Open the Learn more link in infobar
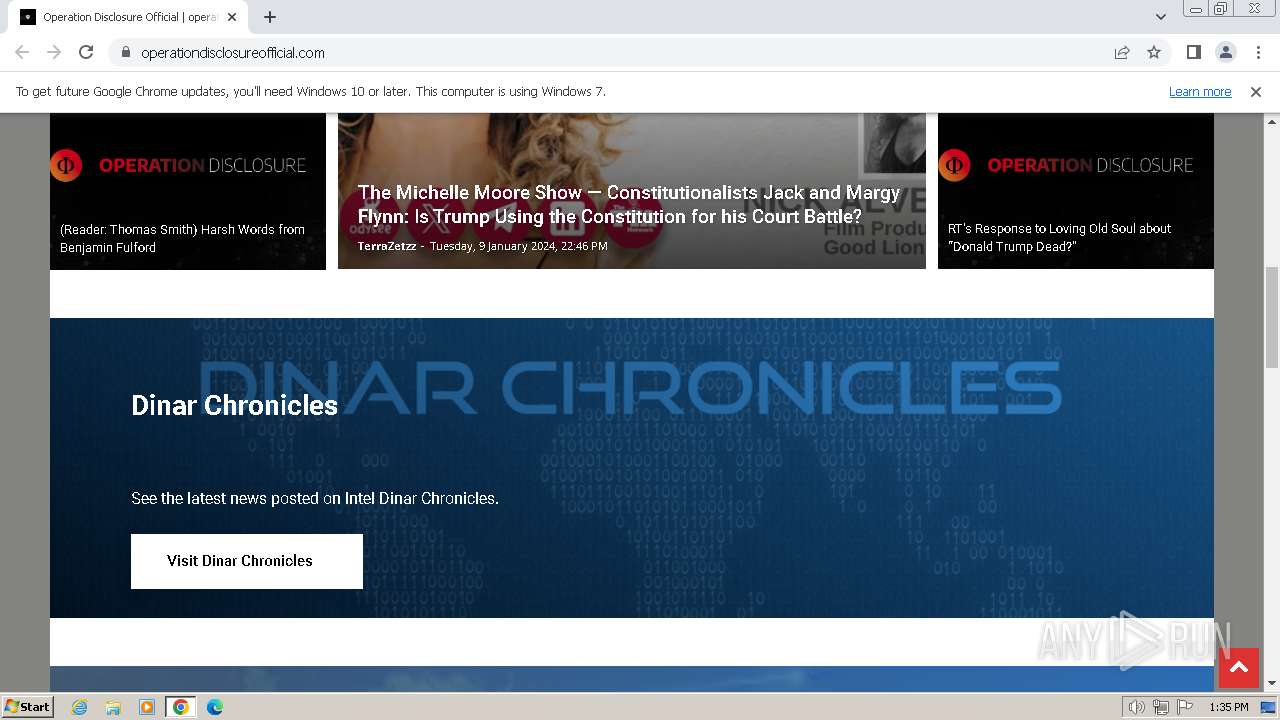Image resolution: width=1280 pixels, height=720 pixels. (1200, 91)
